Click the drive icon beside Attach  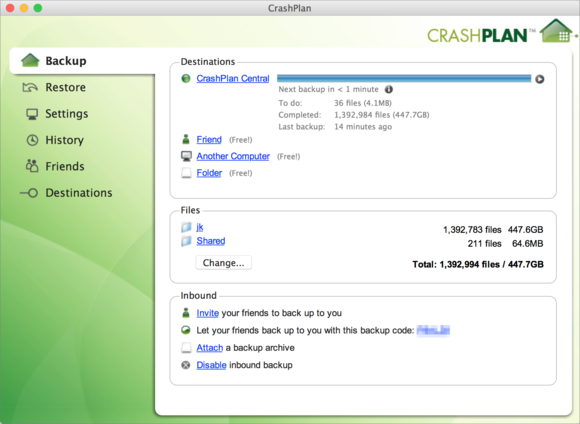(186, 348)
